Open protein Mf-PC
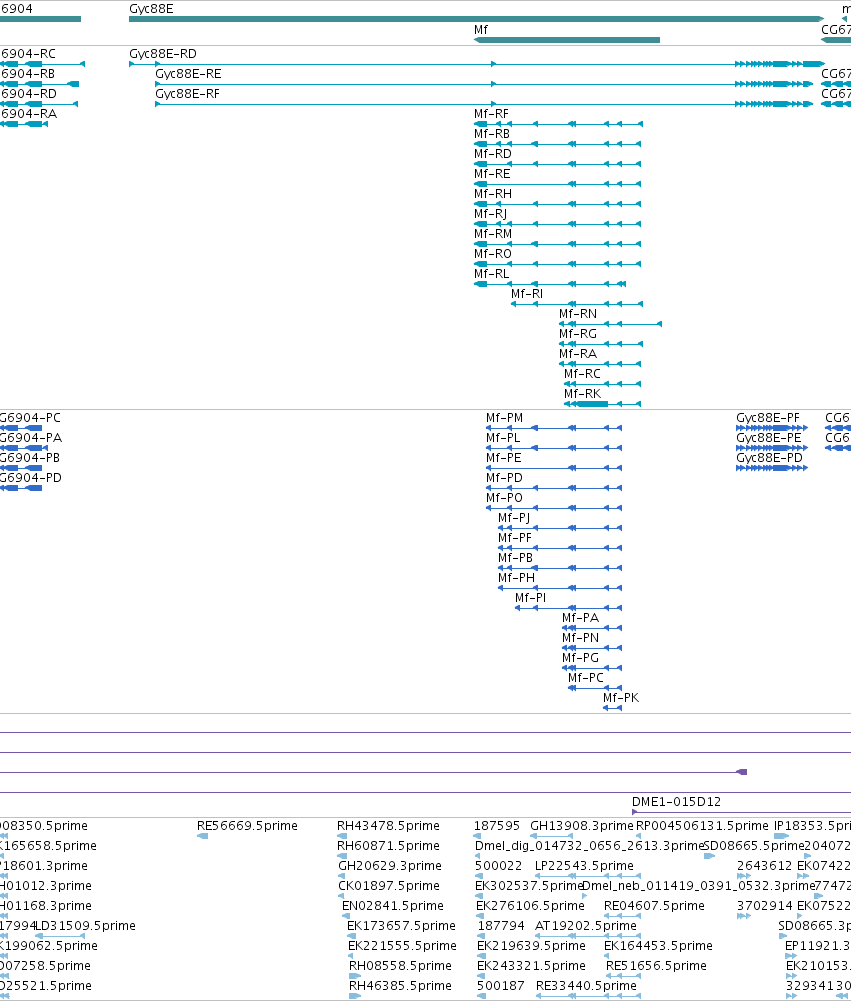 coord(585,678)
